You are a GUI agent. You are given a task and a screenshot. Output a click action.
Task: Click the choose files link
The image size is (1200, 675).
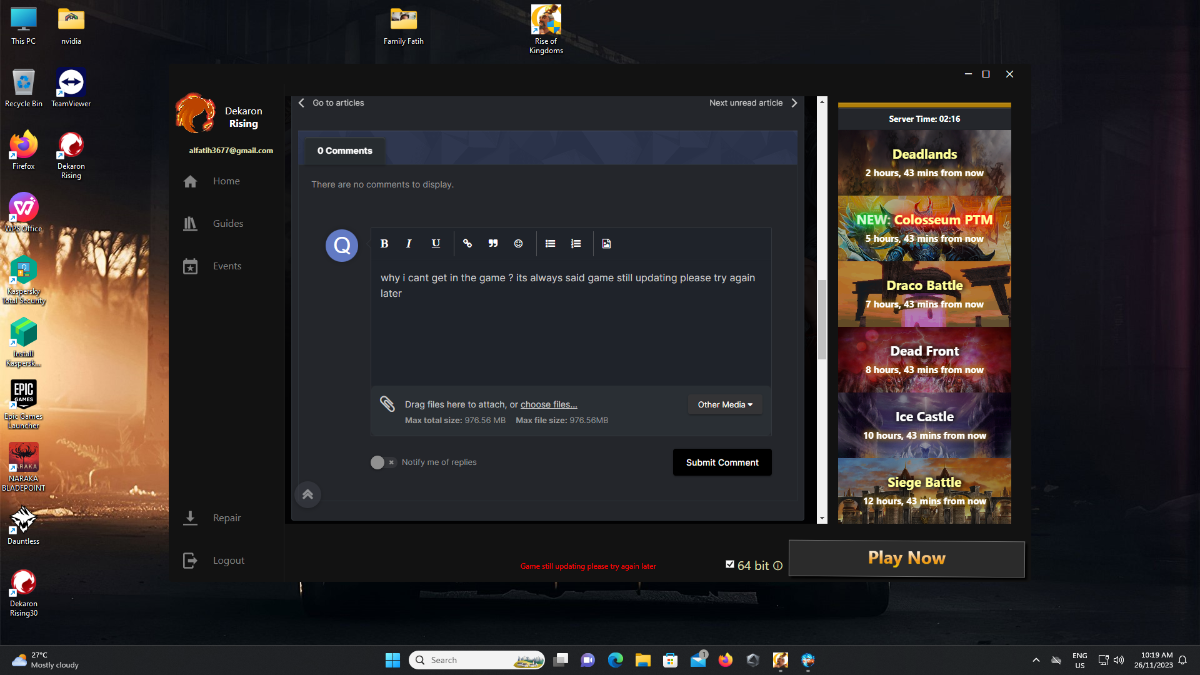click(x=548, y=404)
